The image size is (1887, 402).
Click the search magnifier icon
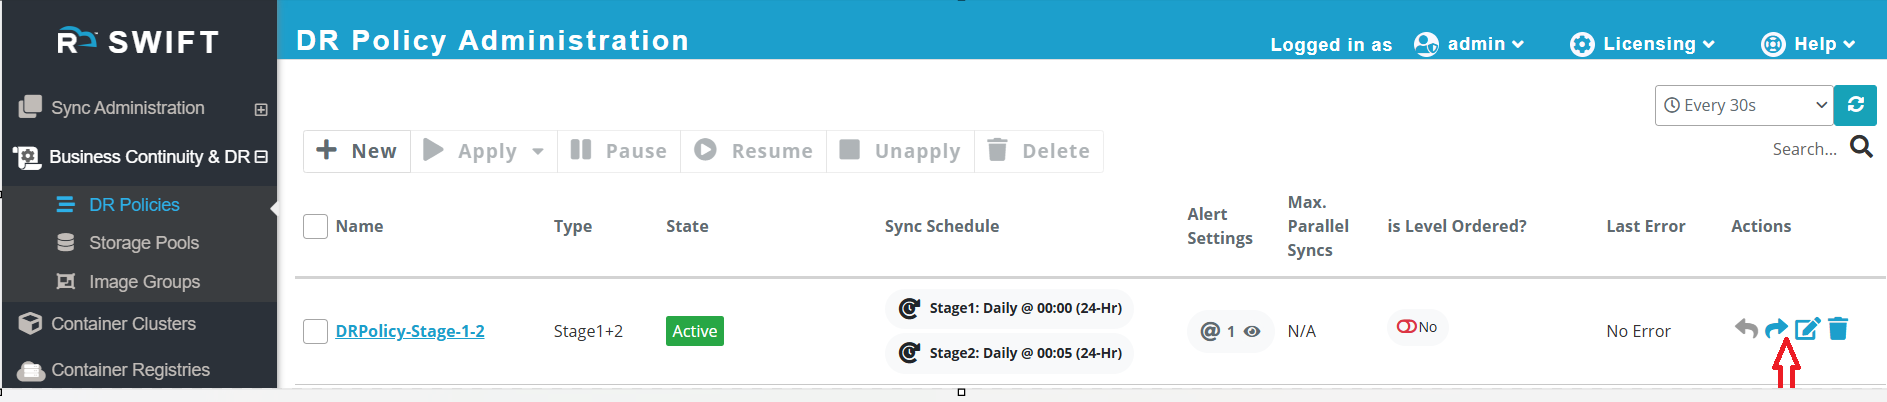[1861, 147]
